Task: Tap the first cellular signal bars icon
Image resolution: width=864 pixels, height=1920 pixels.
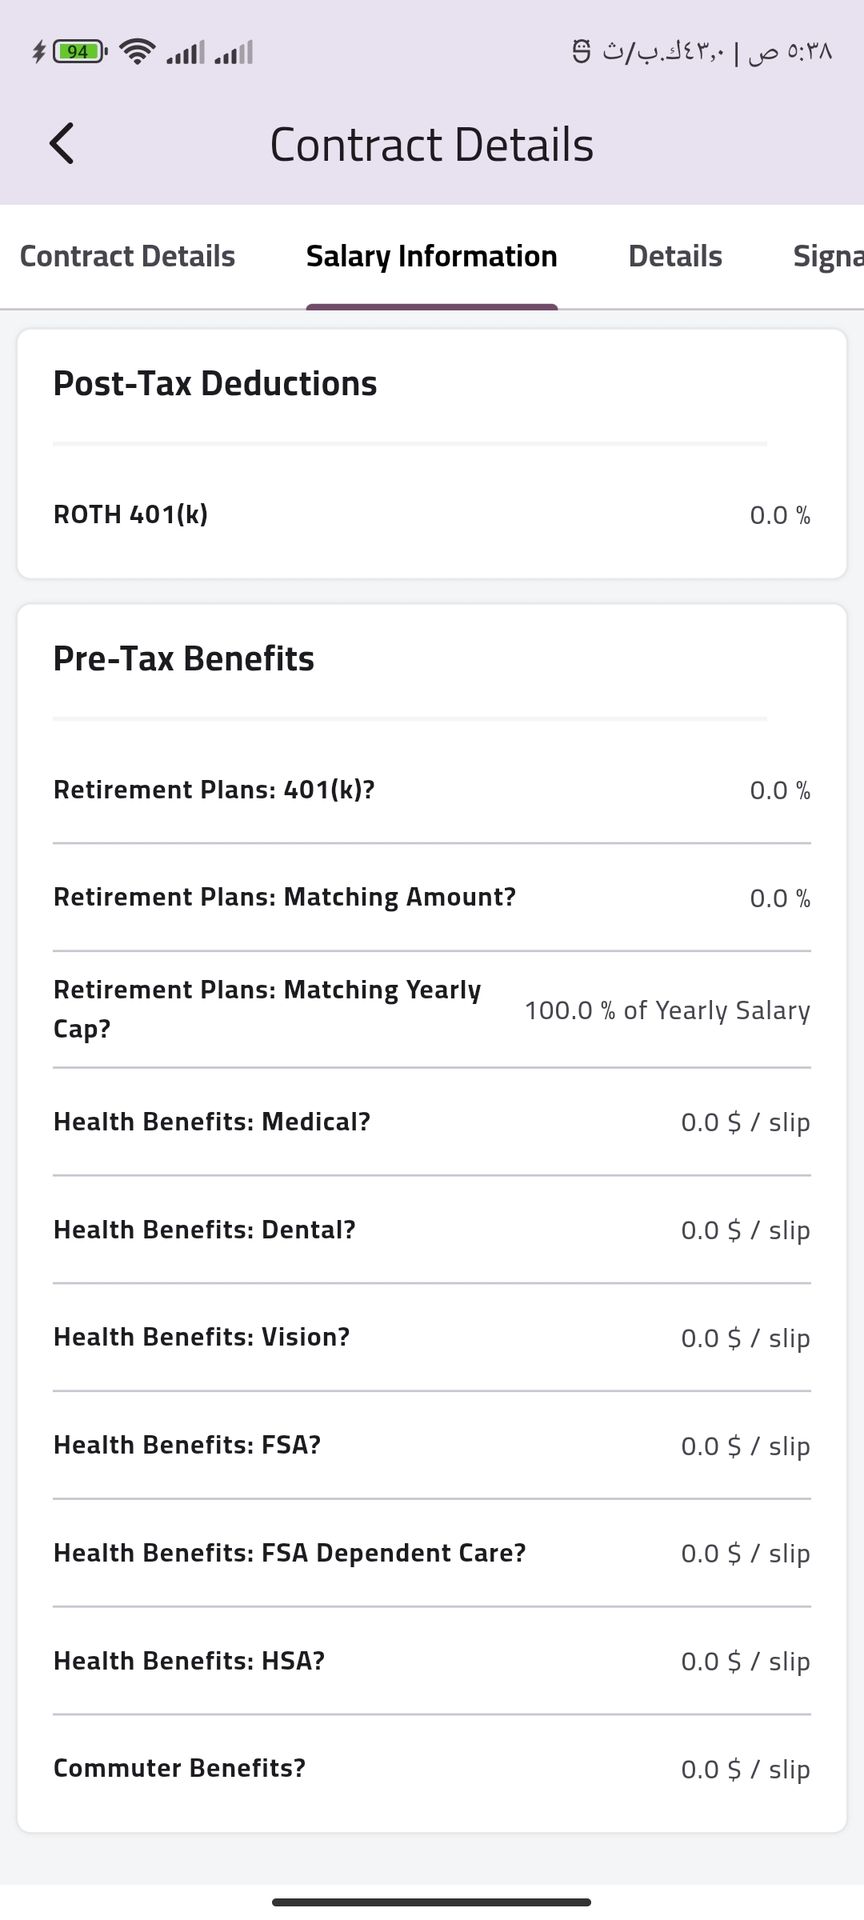Action: 185,52
